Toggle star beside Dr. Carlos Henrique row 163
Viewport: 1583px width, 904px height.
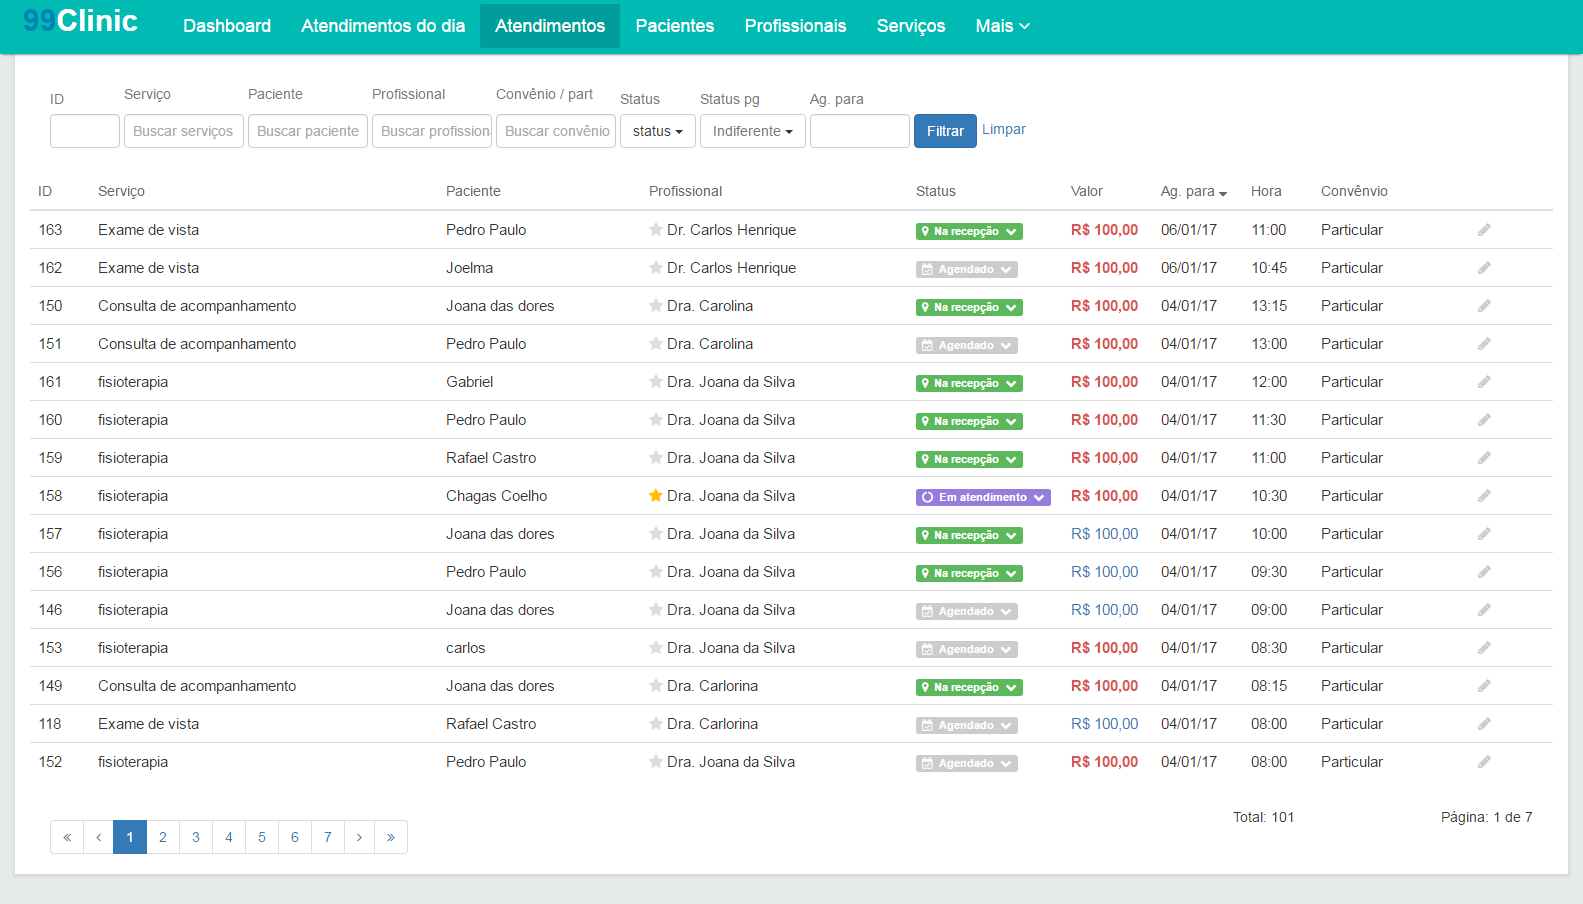point(656,230)
